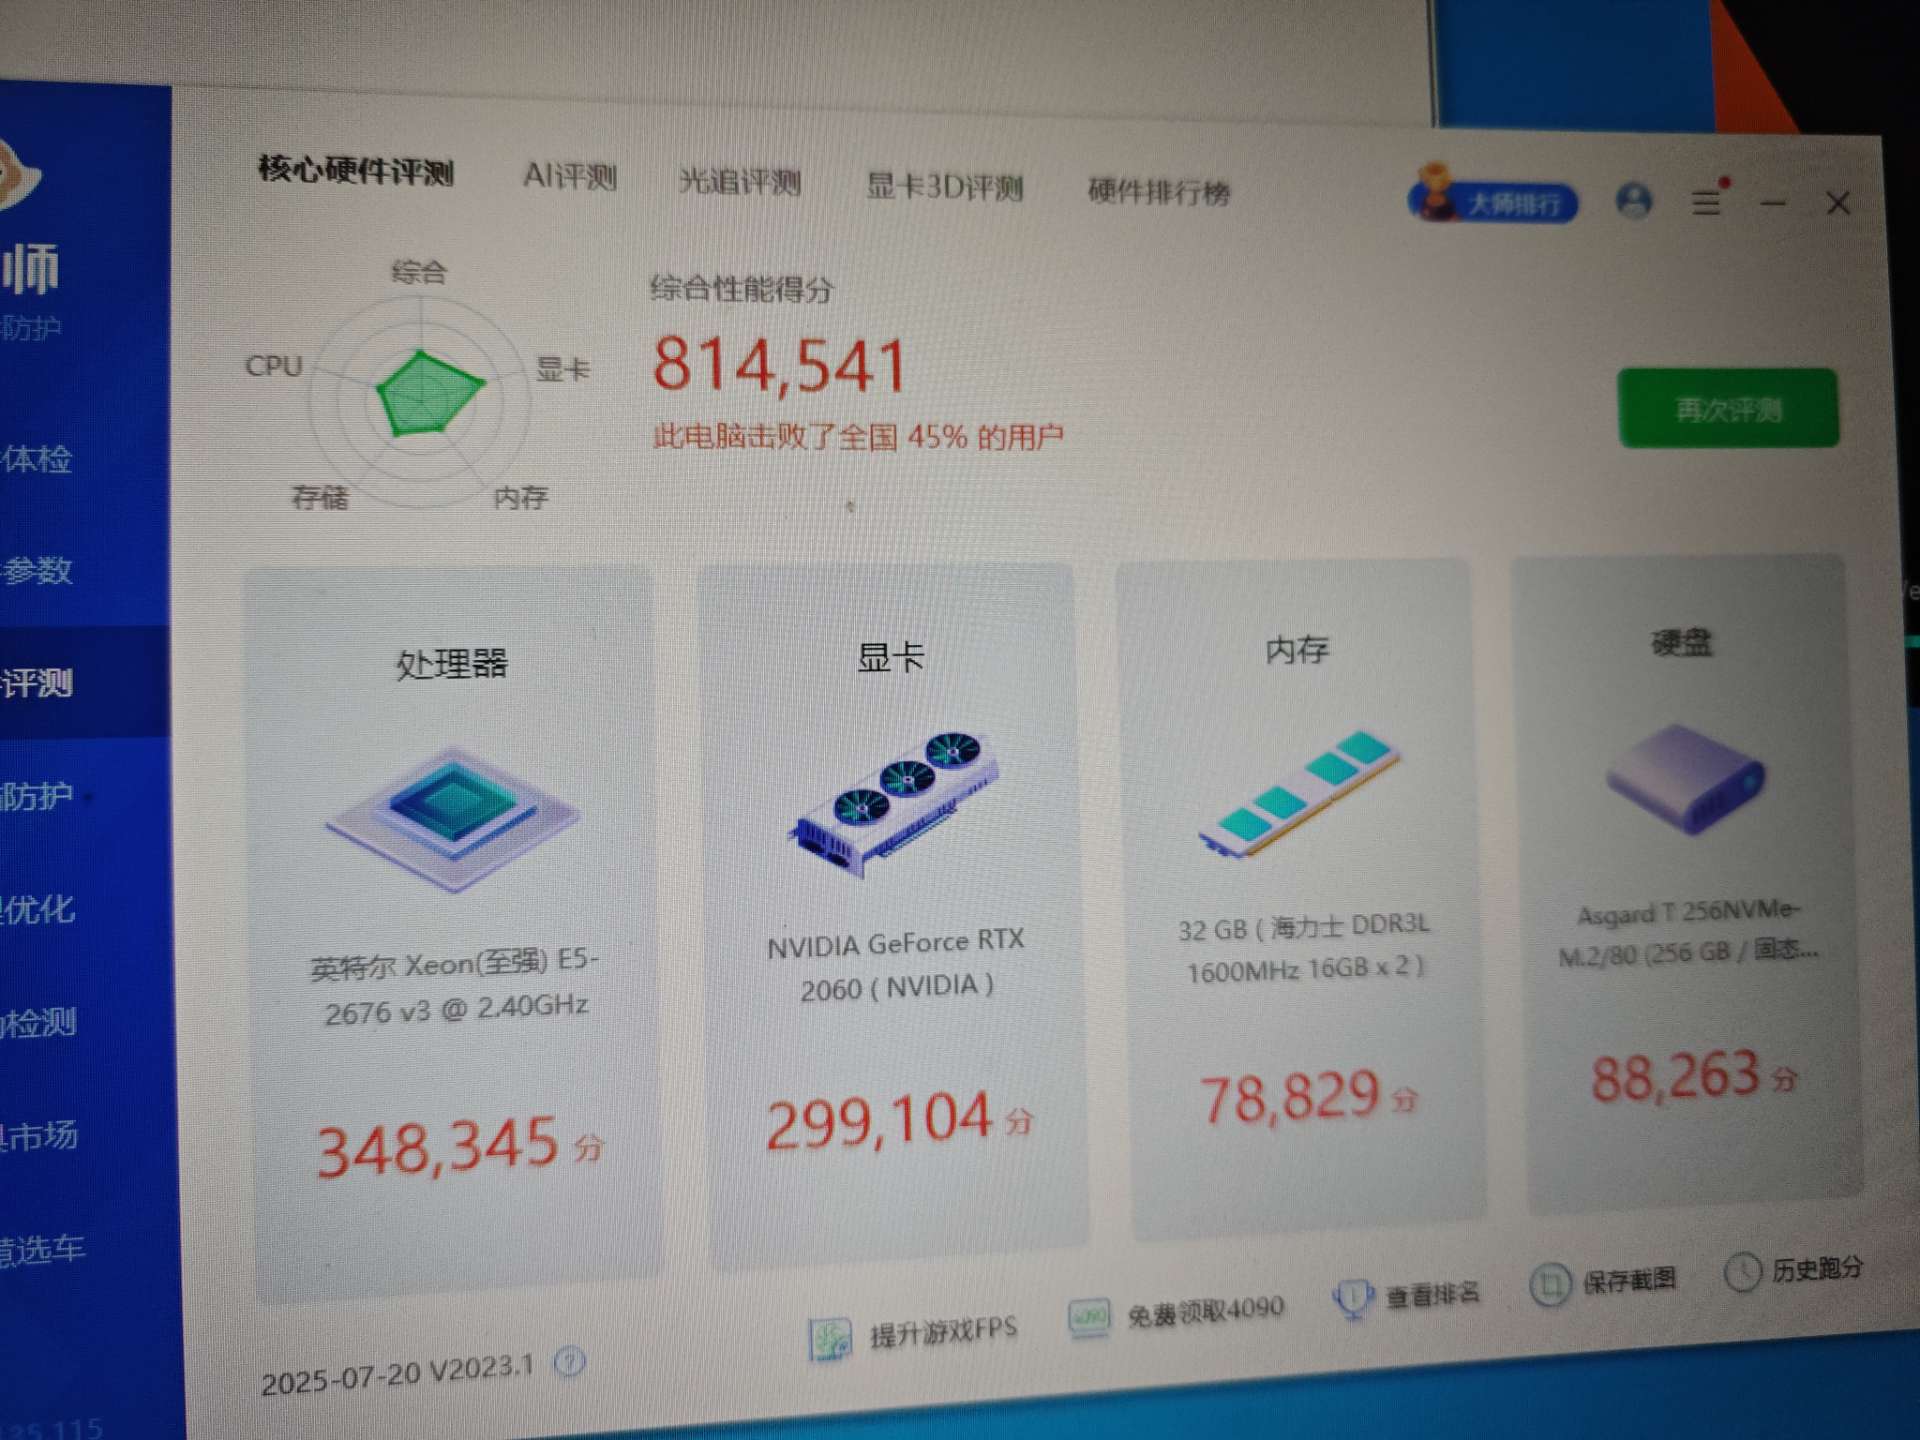Close the benchmark window

(1838, 204)
